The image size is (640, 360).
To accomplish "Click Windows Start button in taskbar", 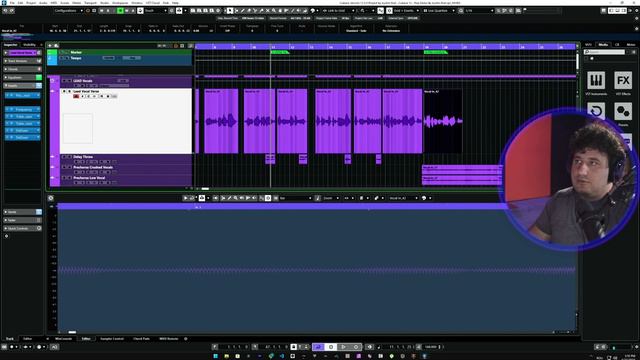I will tap(216, 356).
